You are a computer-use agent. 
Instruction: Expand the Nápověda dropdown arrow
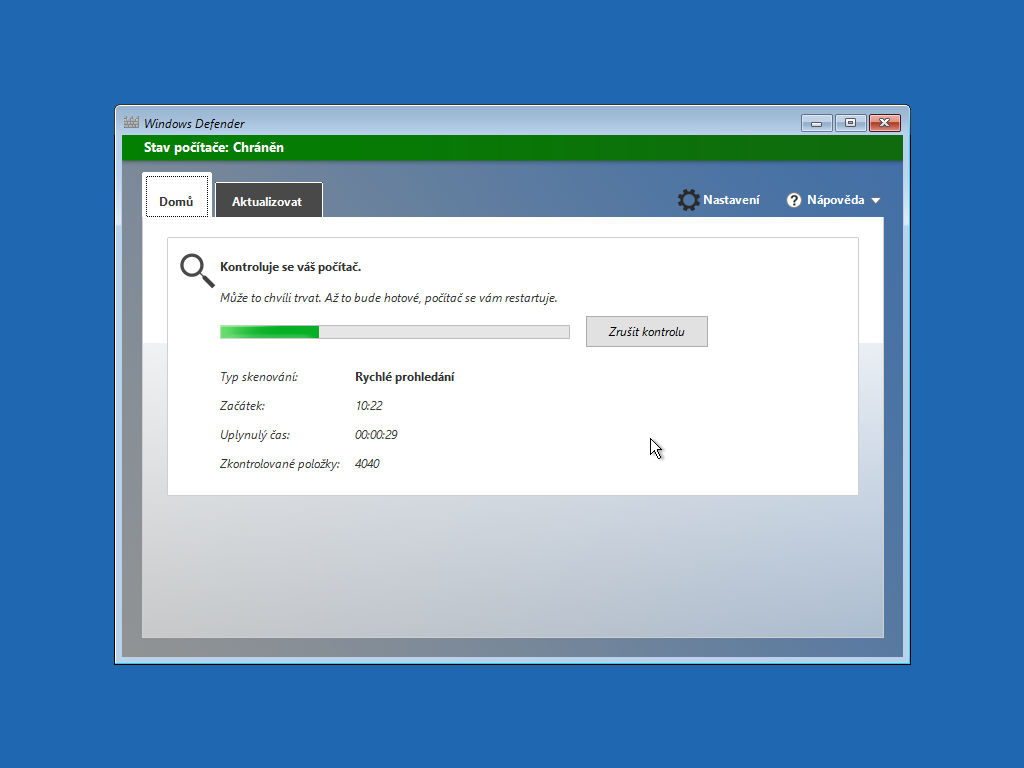[x=876, y=200]
